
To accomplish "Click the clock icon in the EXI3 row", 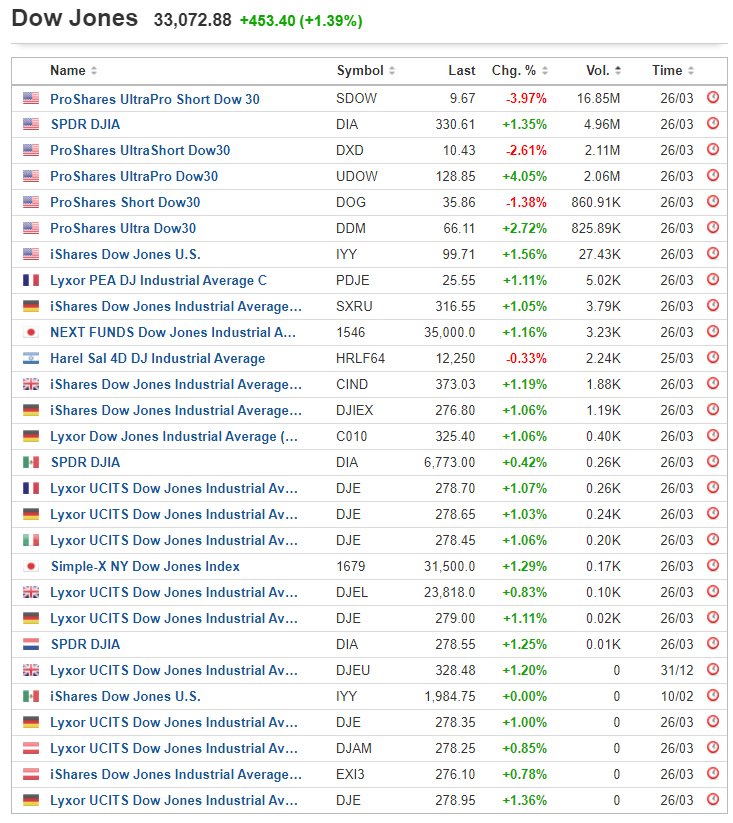I will (x=712, y=774).
